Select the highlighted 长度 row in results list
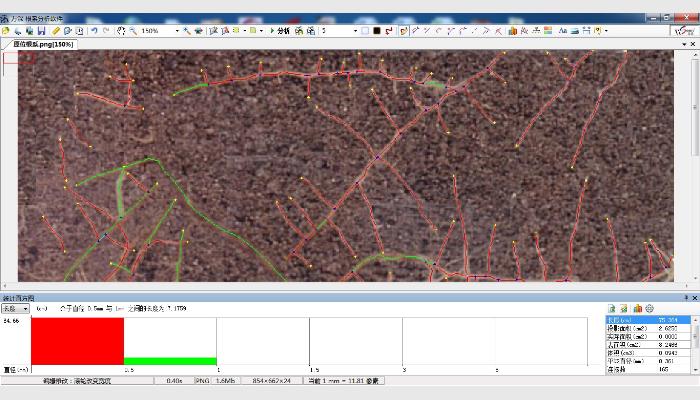This screenshot has height=400, width=700. tap(651, 320)
